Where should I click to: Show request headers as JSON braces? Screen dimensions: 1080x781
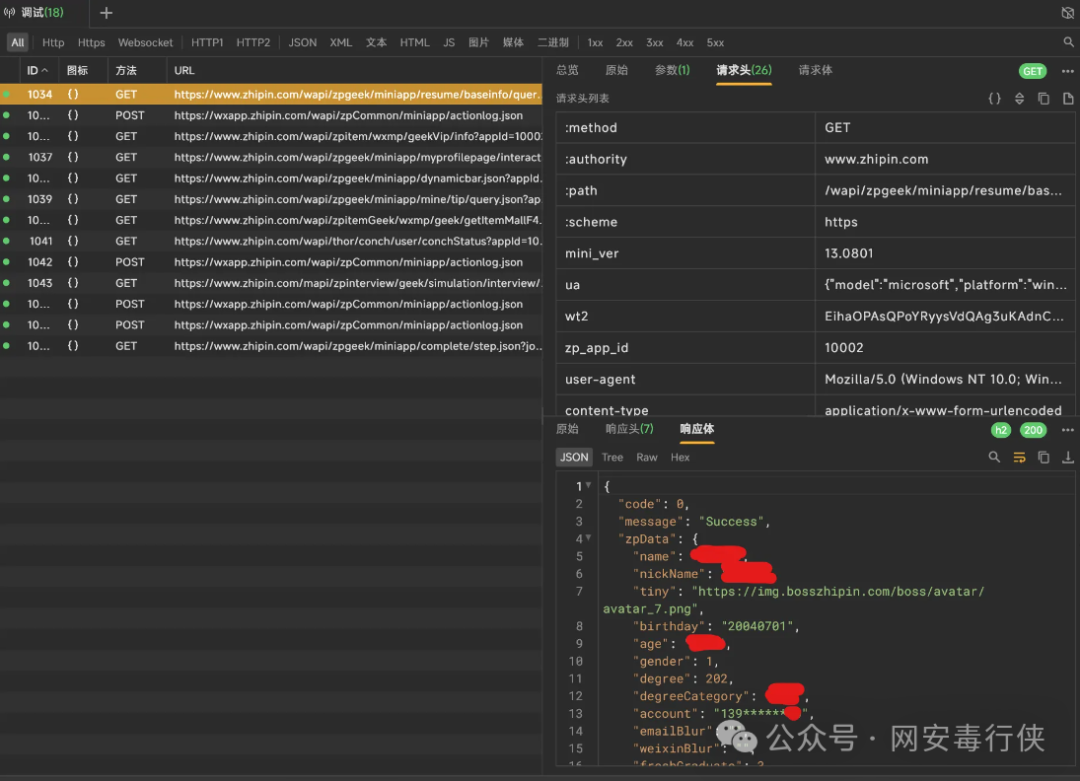(x=995, y=98)
